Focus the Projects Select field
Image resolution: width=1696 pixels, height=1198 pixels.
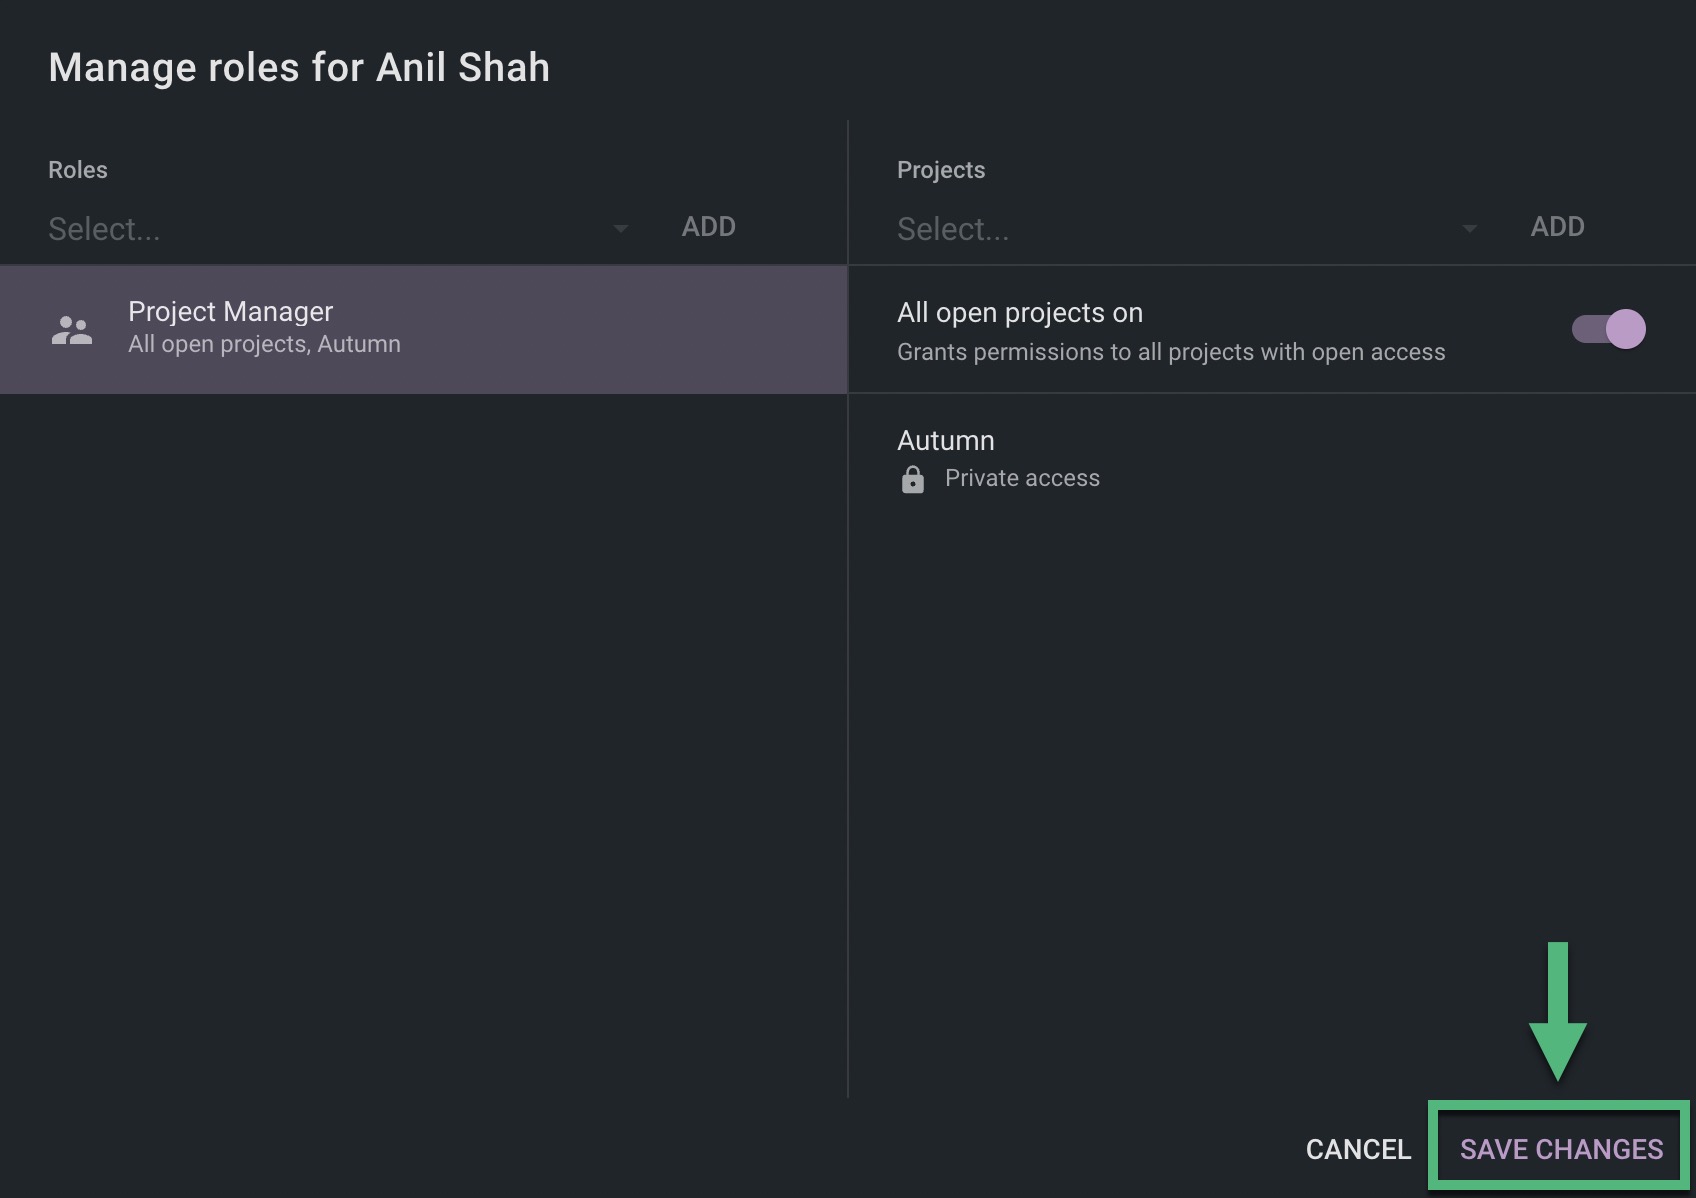click(x=1170, y=229)
